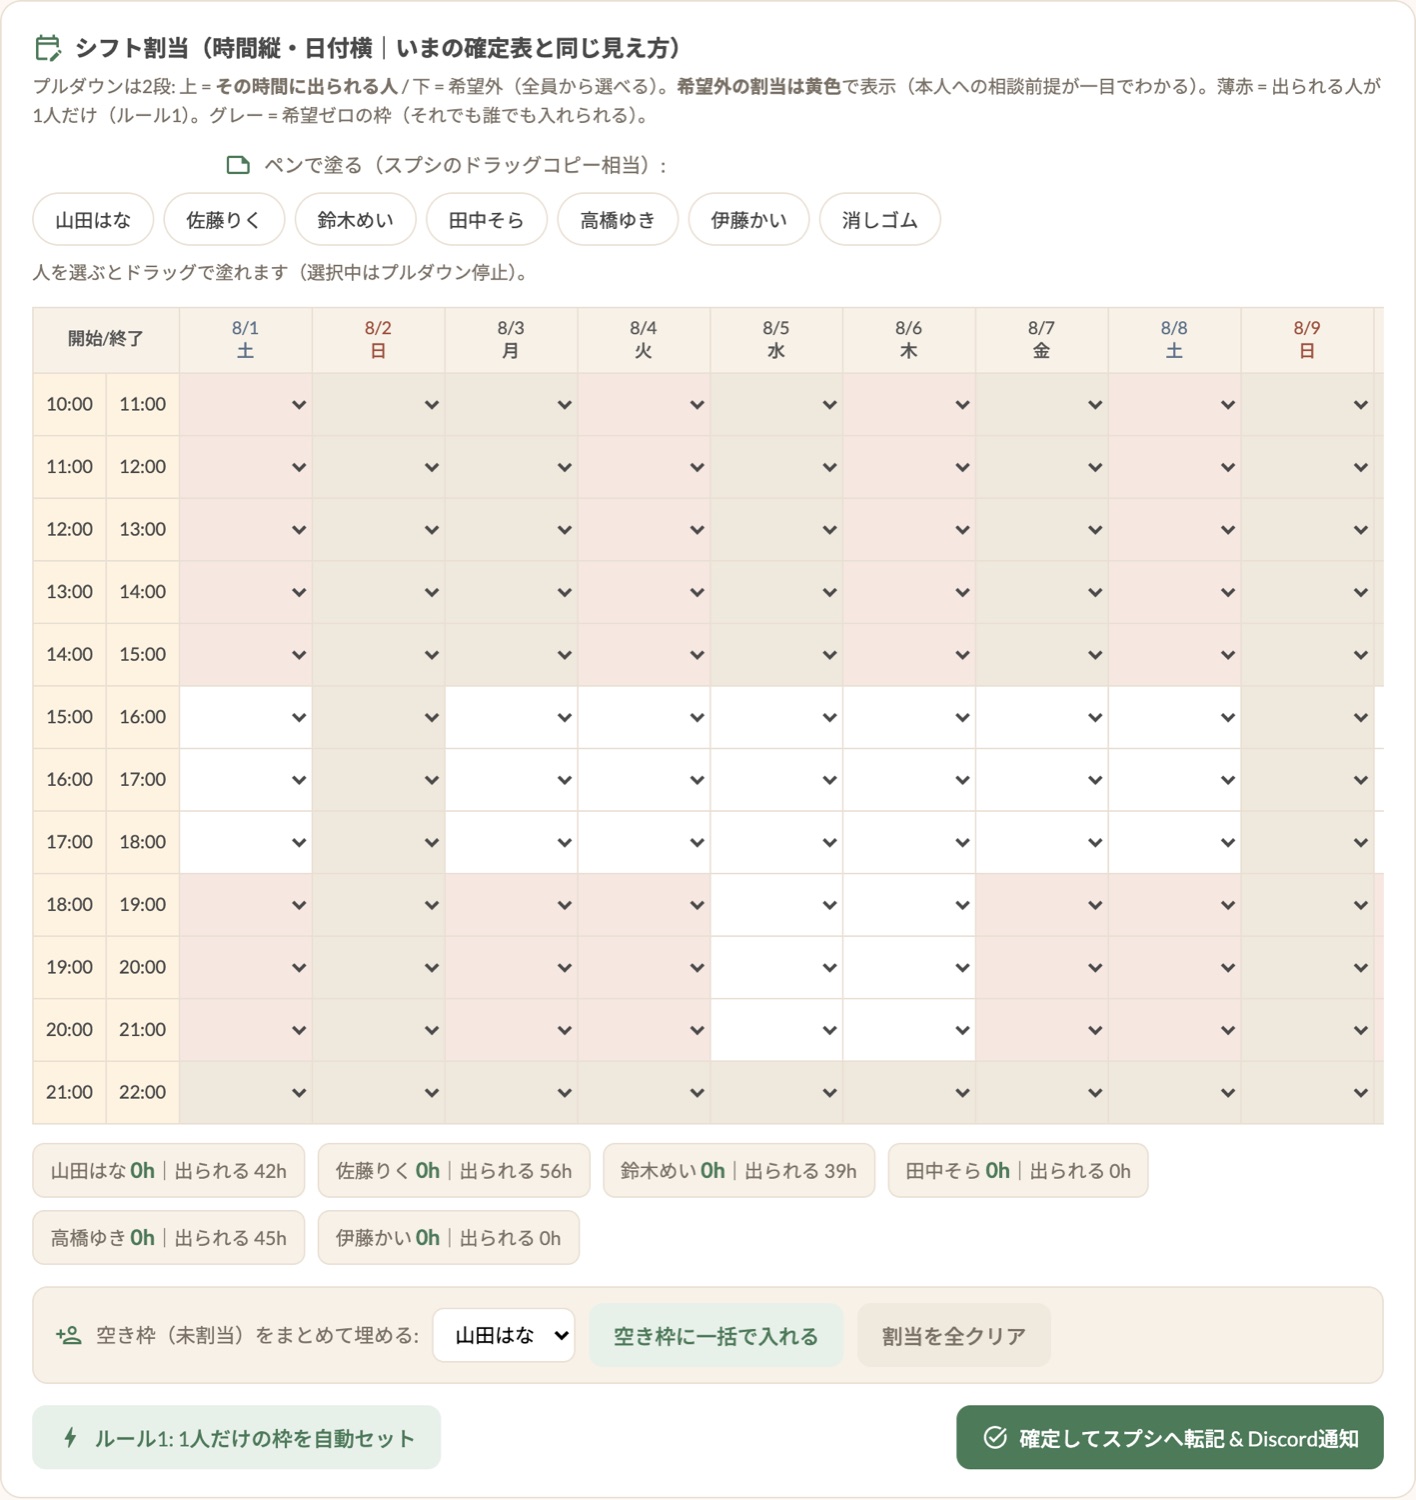Open dropdown for 8/5 at 14:00–15:00
This screenshot has height=1500, width=1416.
point(777,655)
